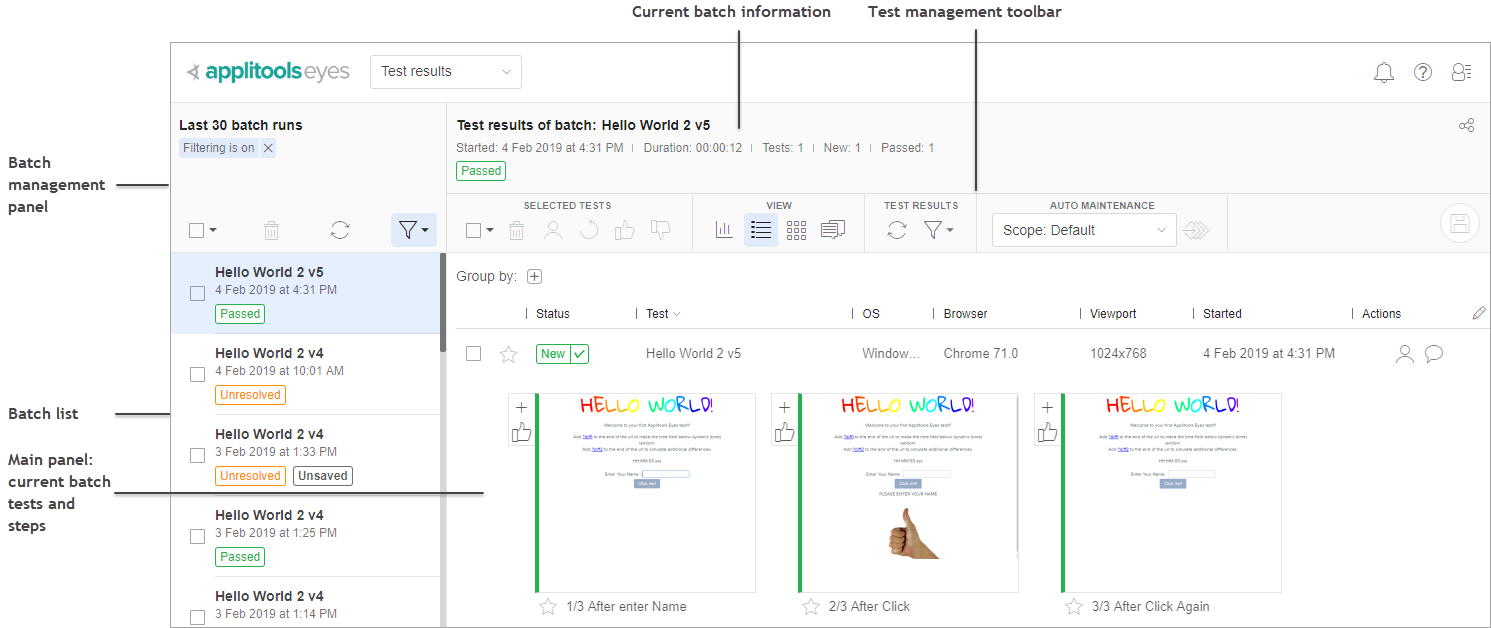Open the '2/3 After Click' step thumbnail
The width and height of the screenshot is (1491, 628).
tap(908, 493)
